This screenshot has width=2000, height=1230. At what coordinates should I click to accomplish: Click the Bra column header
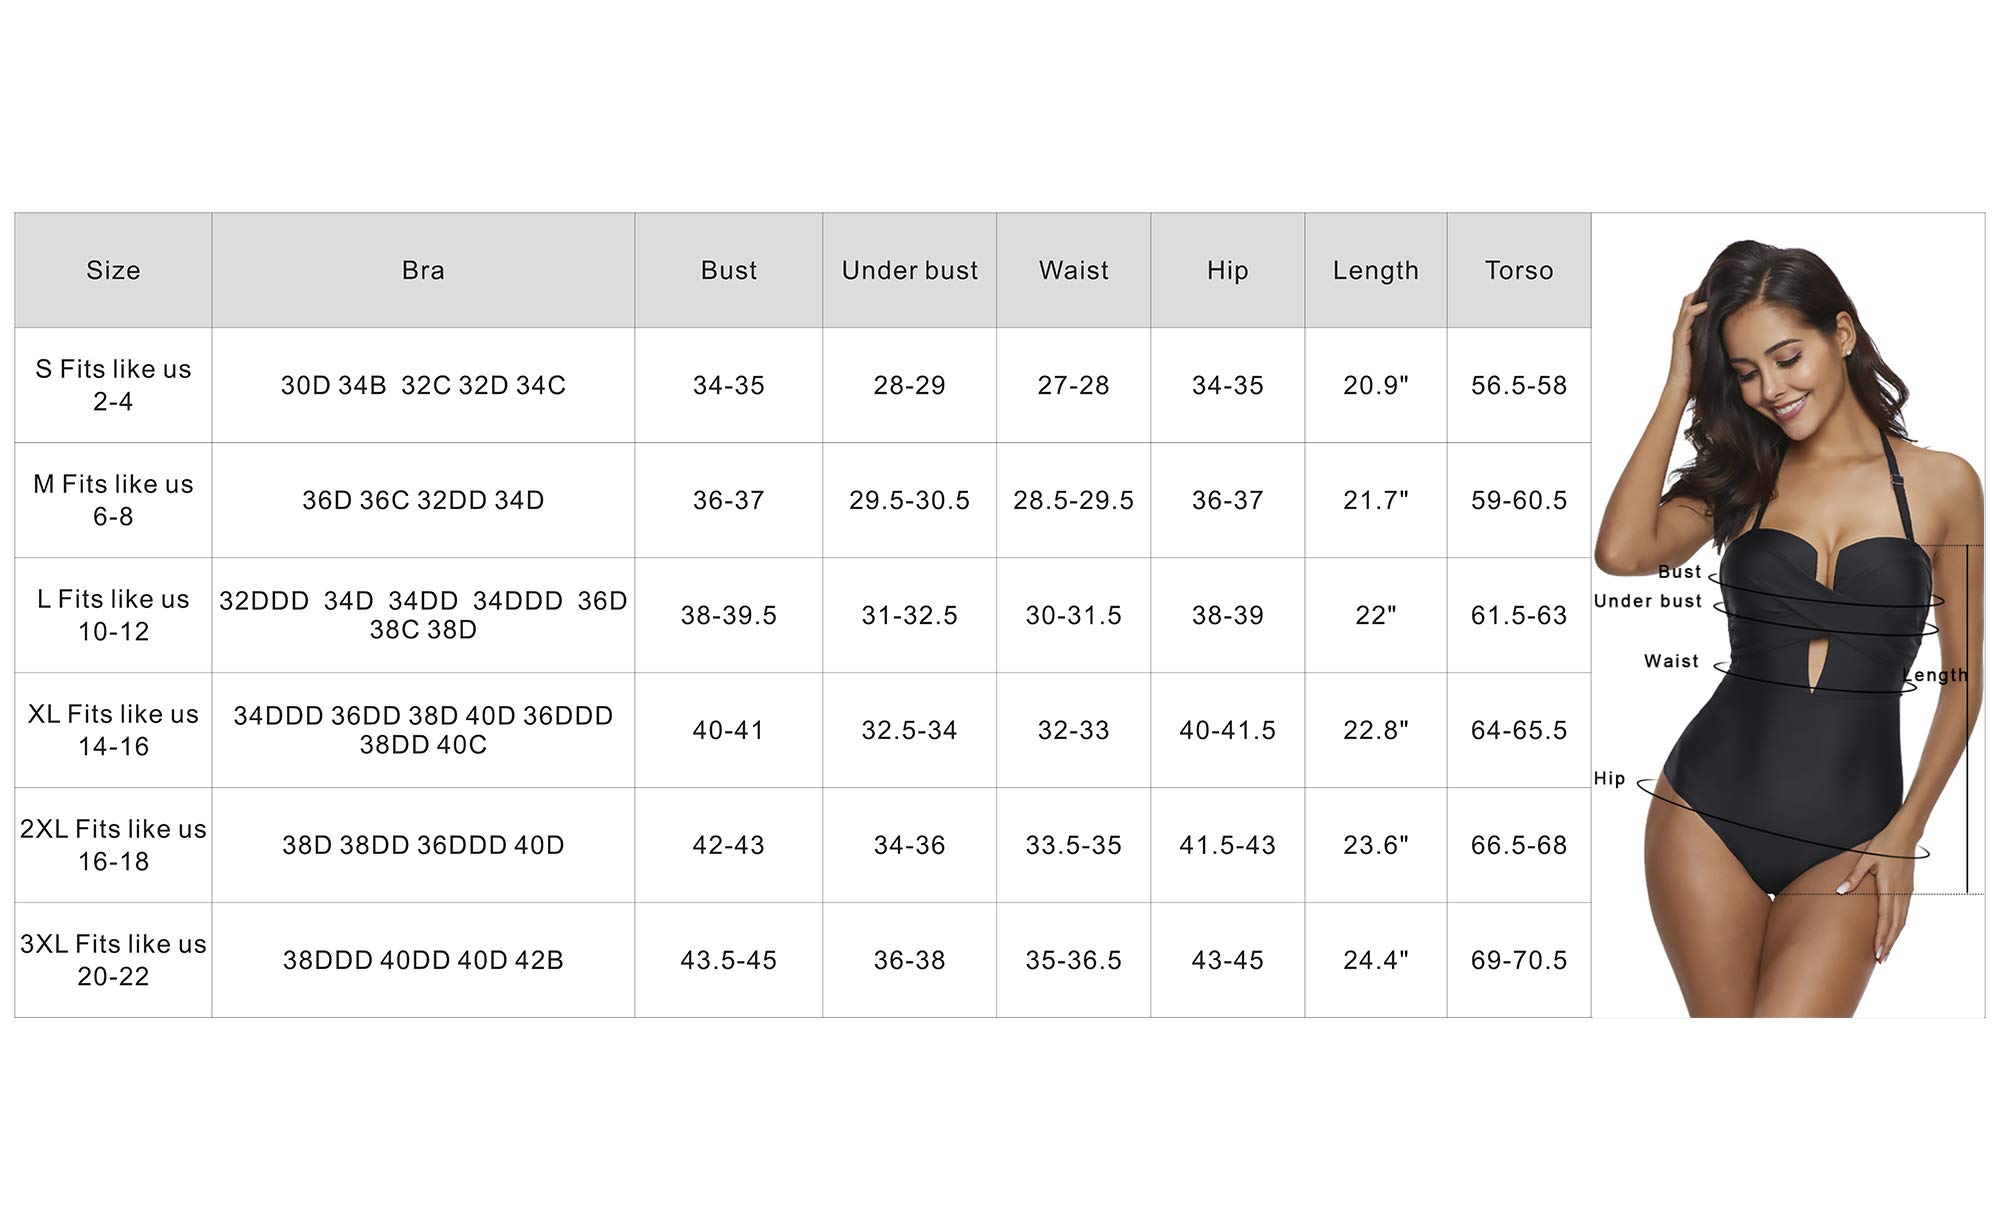[423, 270]
